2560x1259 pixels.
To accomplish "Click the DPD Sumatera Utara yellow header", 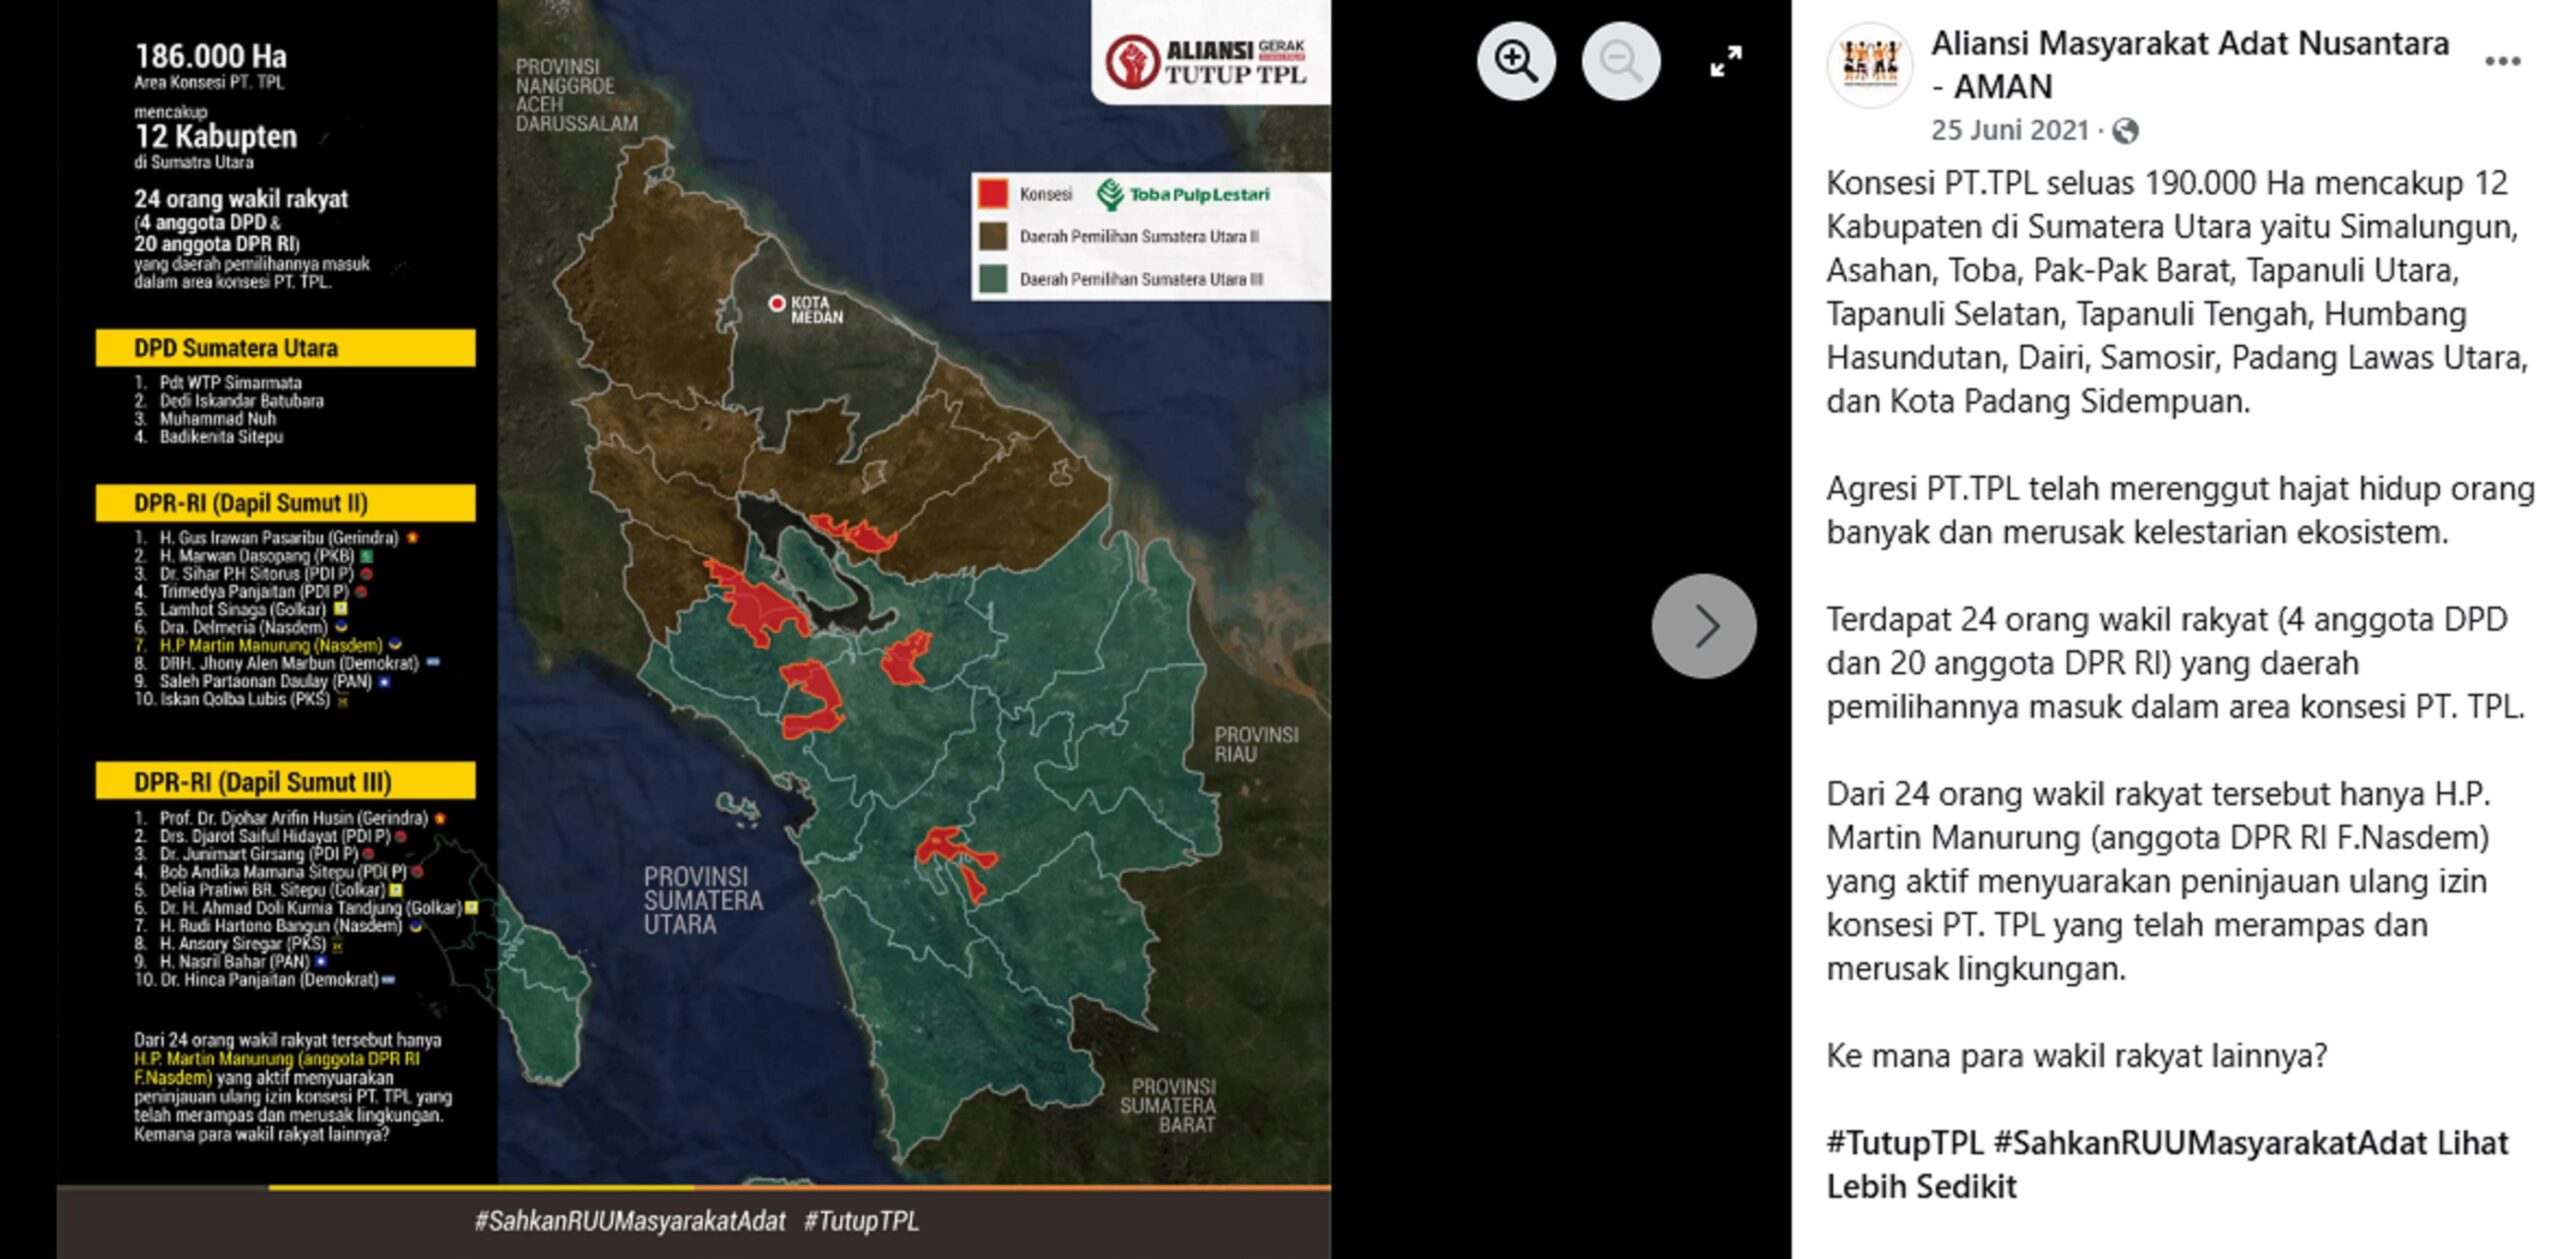I will tap(285, 348).
